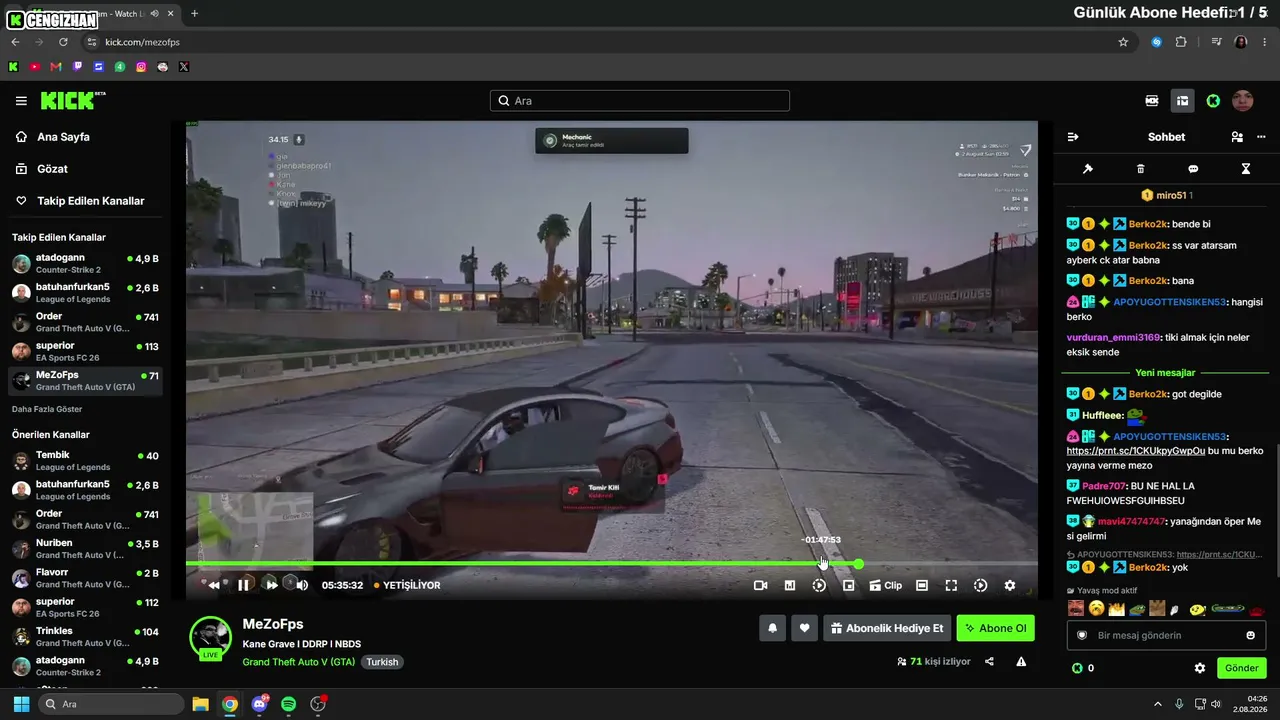This screenshot has height=720, width=1280.
Task: Open the YouTube bookmark in bookmarks bar
Action: pos(34,67)
